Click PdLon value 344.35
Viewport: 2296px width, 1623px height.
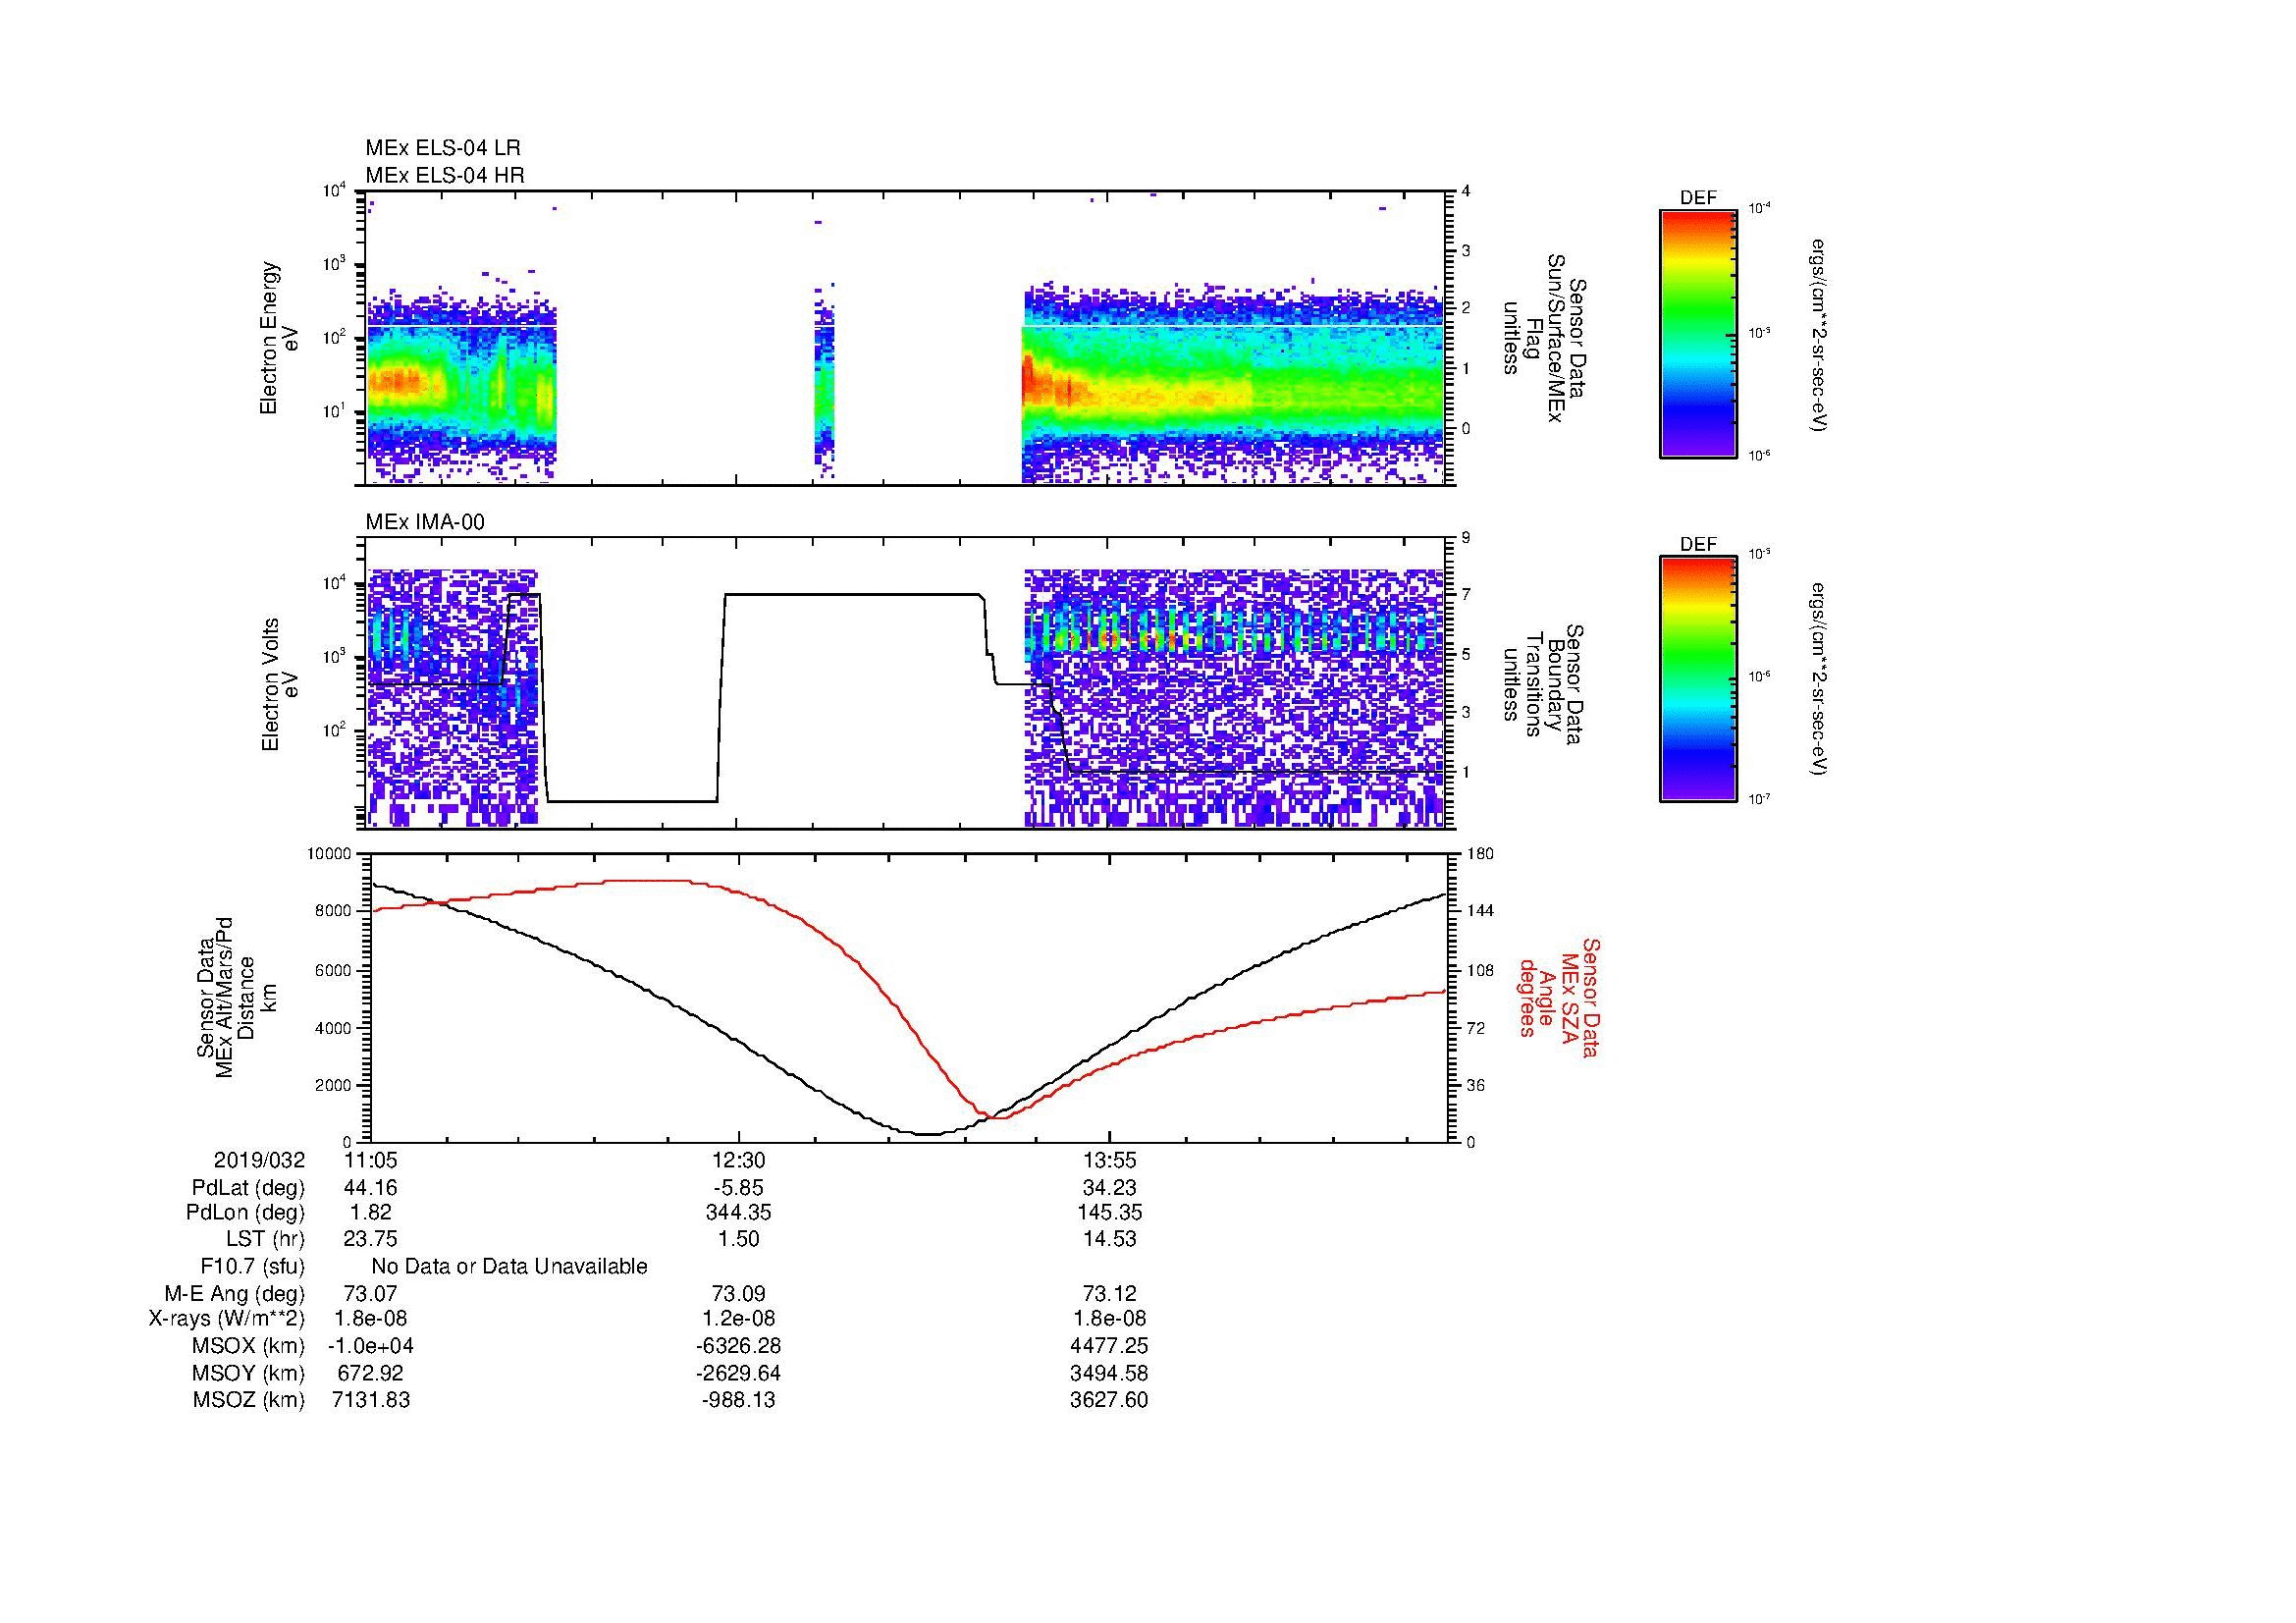738,1213
